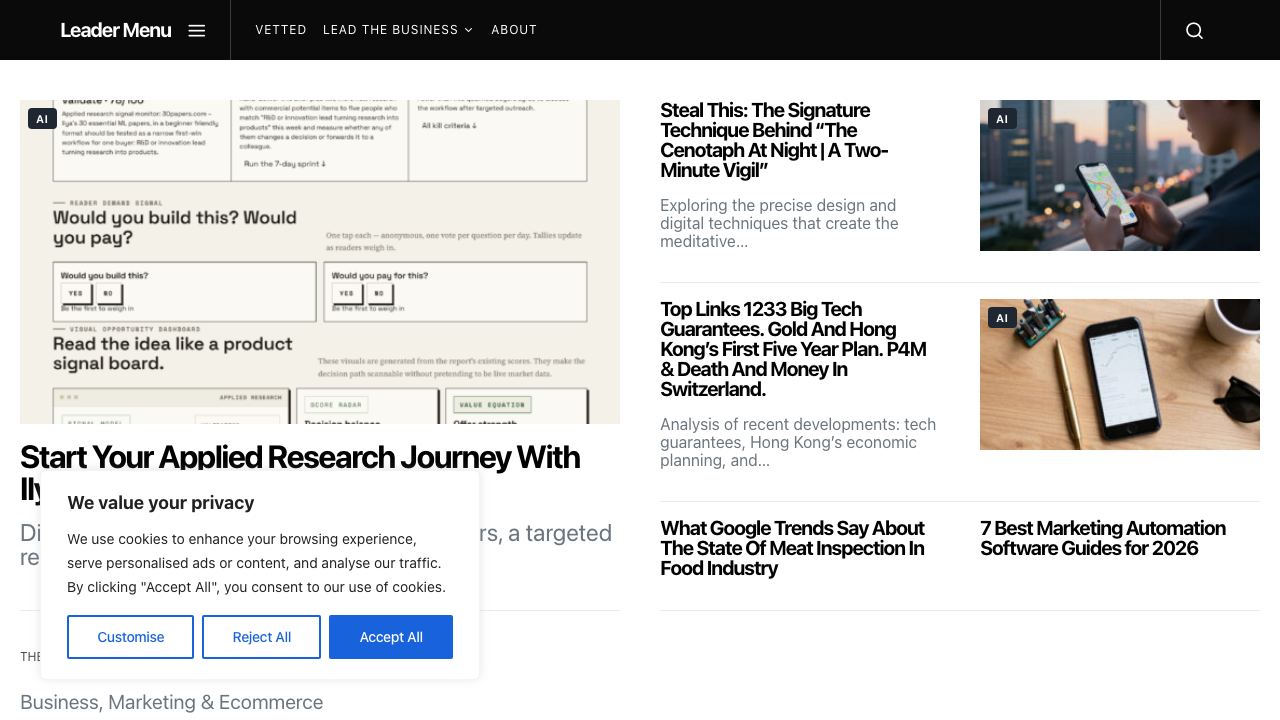This screenshot has width=1280, height=720.
Task: Expand the LEAD THE BUSINESS dropdown
Action: pos(398,30)
